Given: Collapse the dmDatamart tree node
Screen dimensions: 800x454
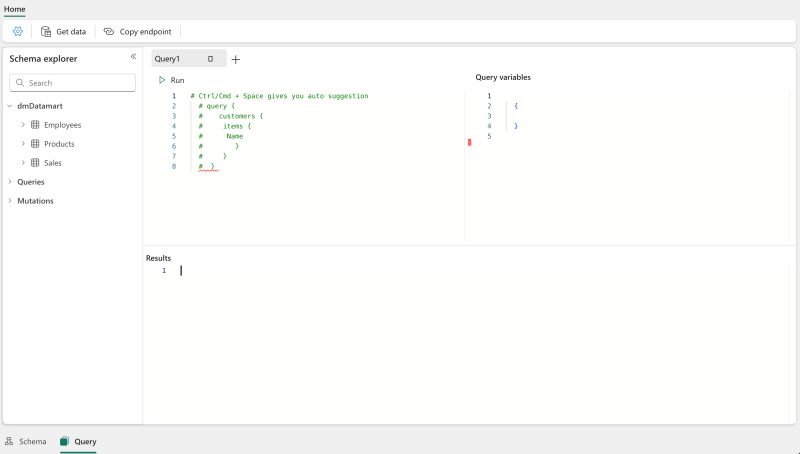Looking at the screenshot, I should 10,106.
